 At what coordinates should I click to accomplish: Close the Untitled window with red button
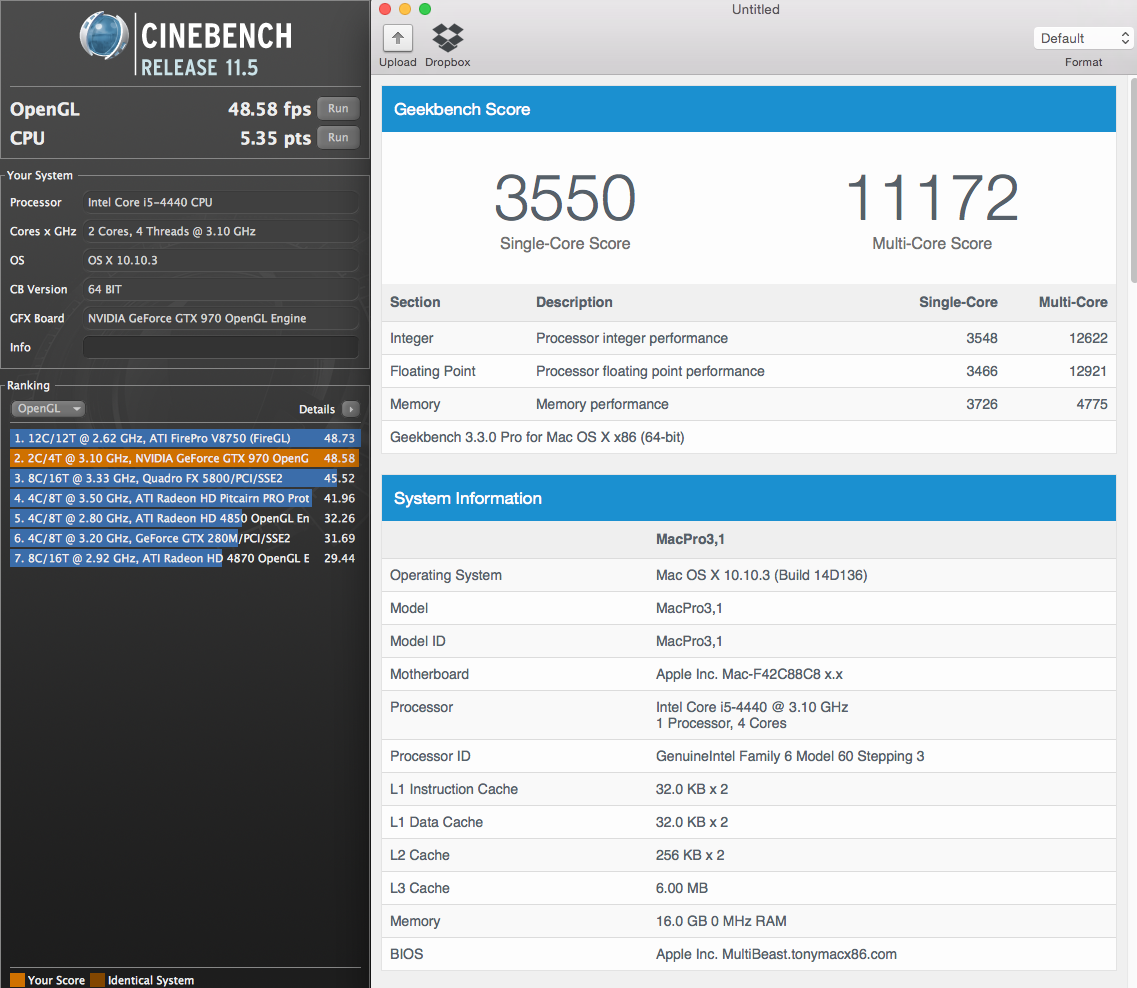(x=385, y=9)
